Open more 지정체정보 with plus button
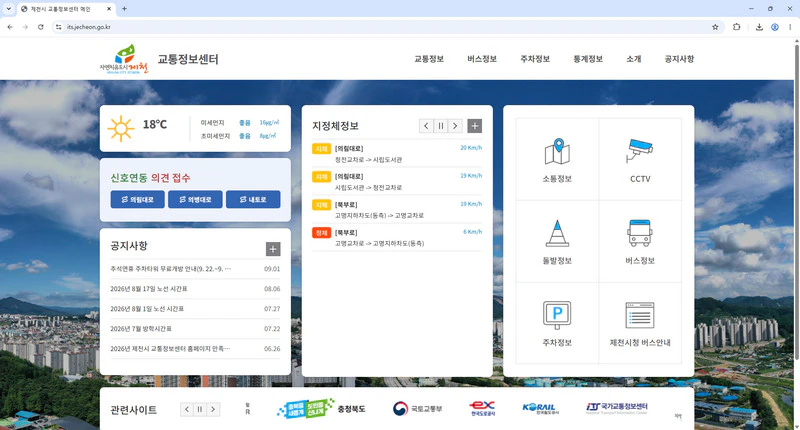This screenshot has height=430, width=800. pyautogui.click(x=474, y=126)
